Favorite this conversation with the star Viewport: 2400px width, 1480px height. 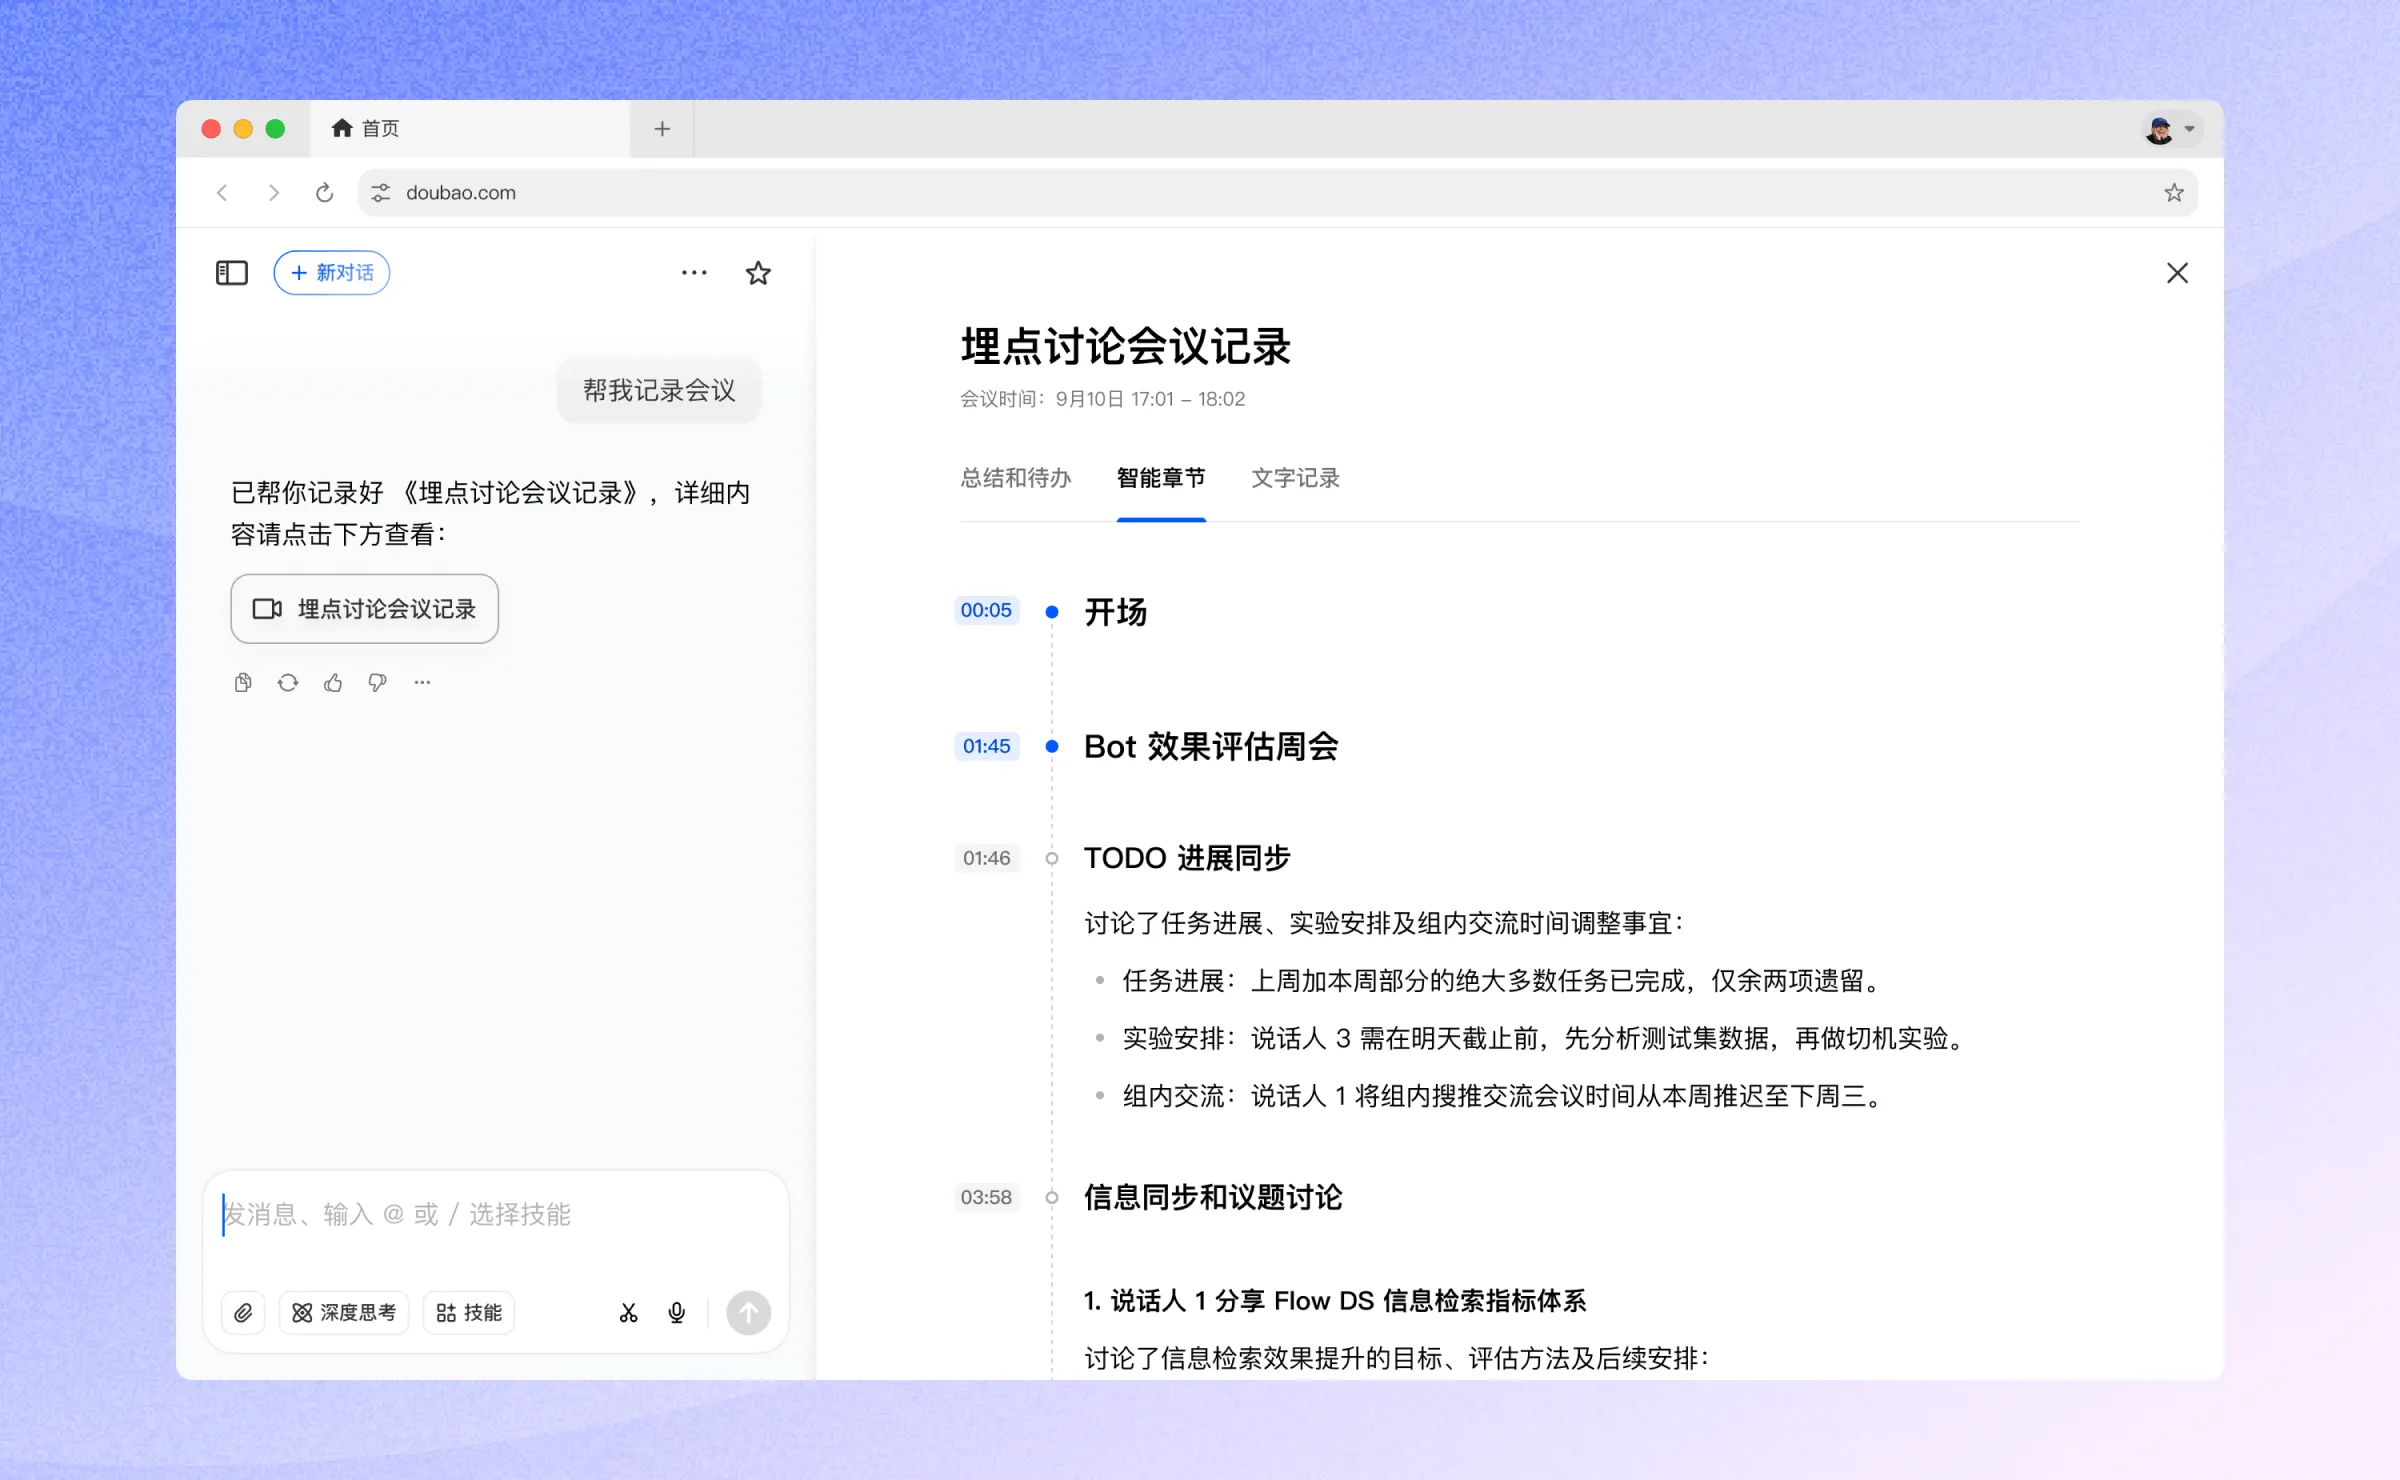coord(758,273)
